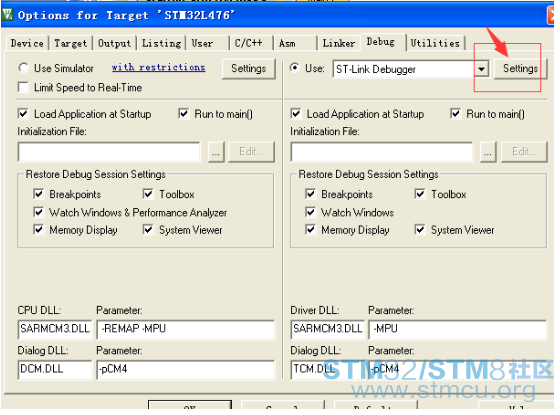The image size is (560, 415).
Task: Click Dialog DLL field DCM.DLL
Action: tap(55, 369)
